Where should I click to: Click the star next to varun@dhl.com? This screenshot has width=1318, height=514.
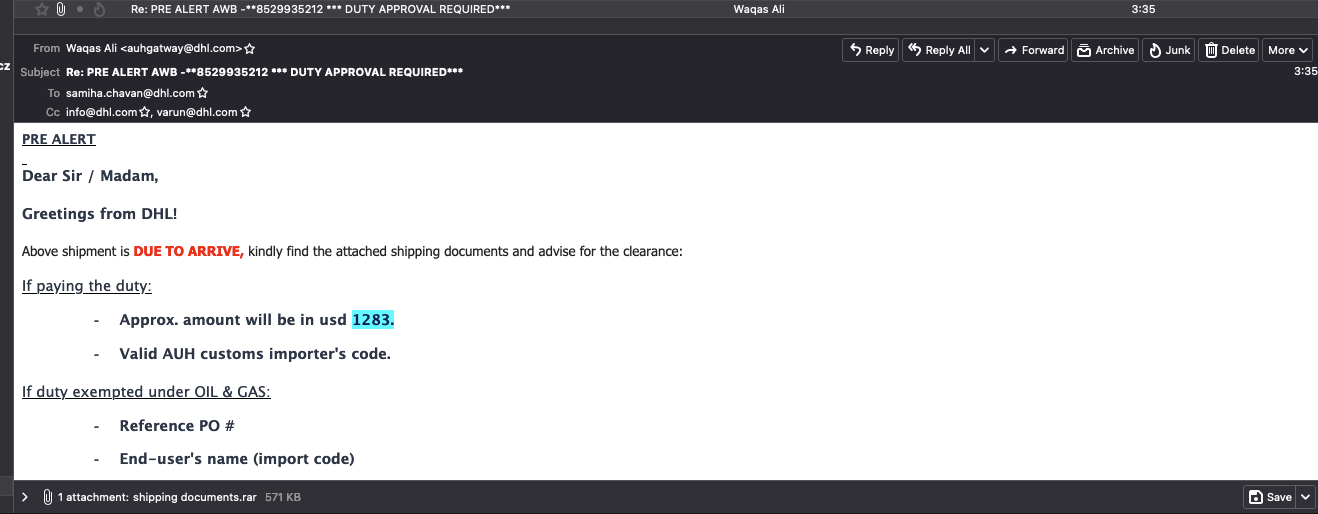[x=246, y=113]
